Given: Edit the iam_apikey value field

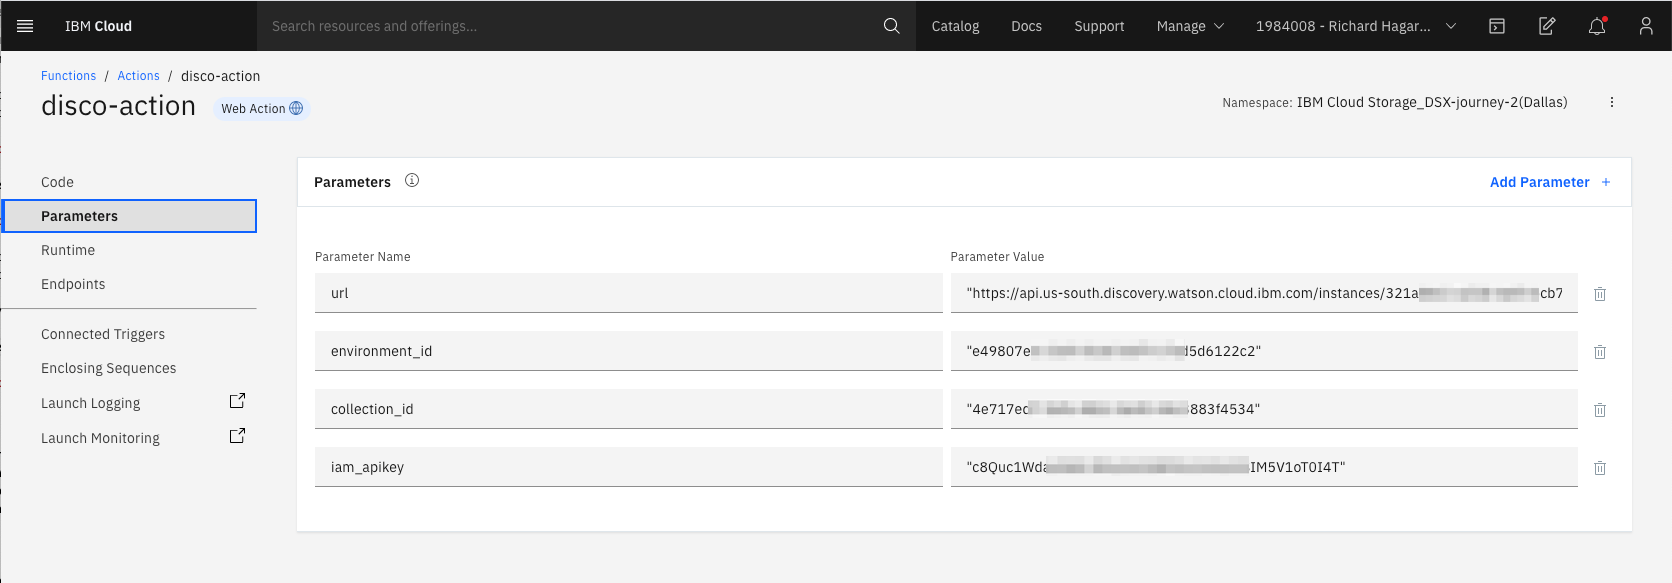Looking at the screenshot, I should (x=1264, y=467).
